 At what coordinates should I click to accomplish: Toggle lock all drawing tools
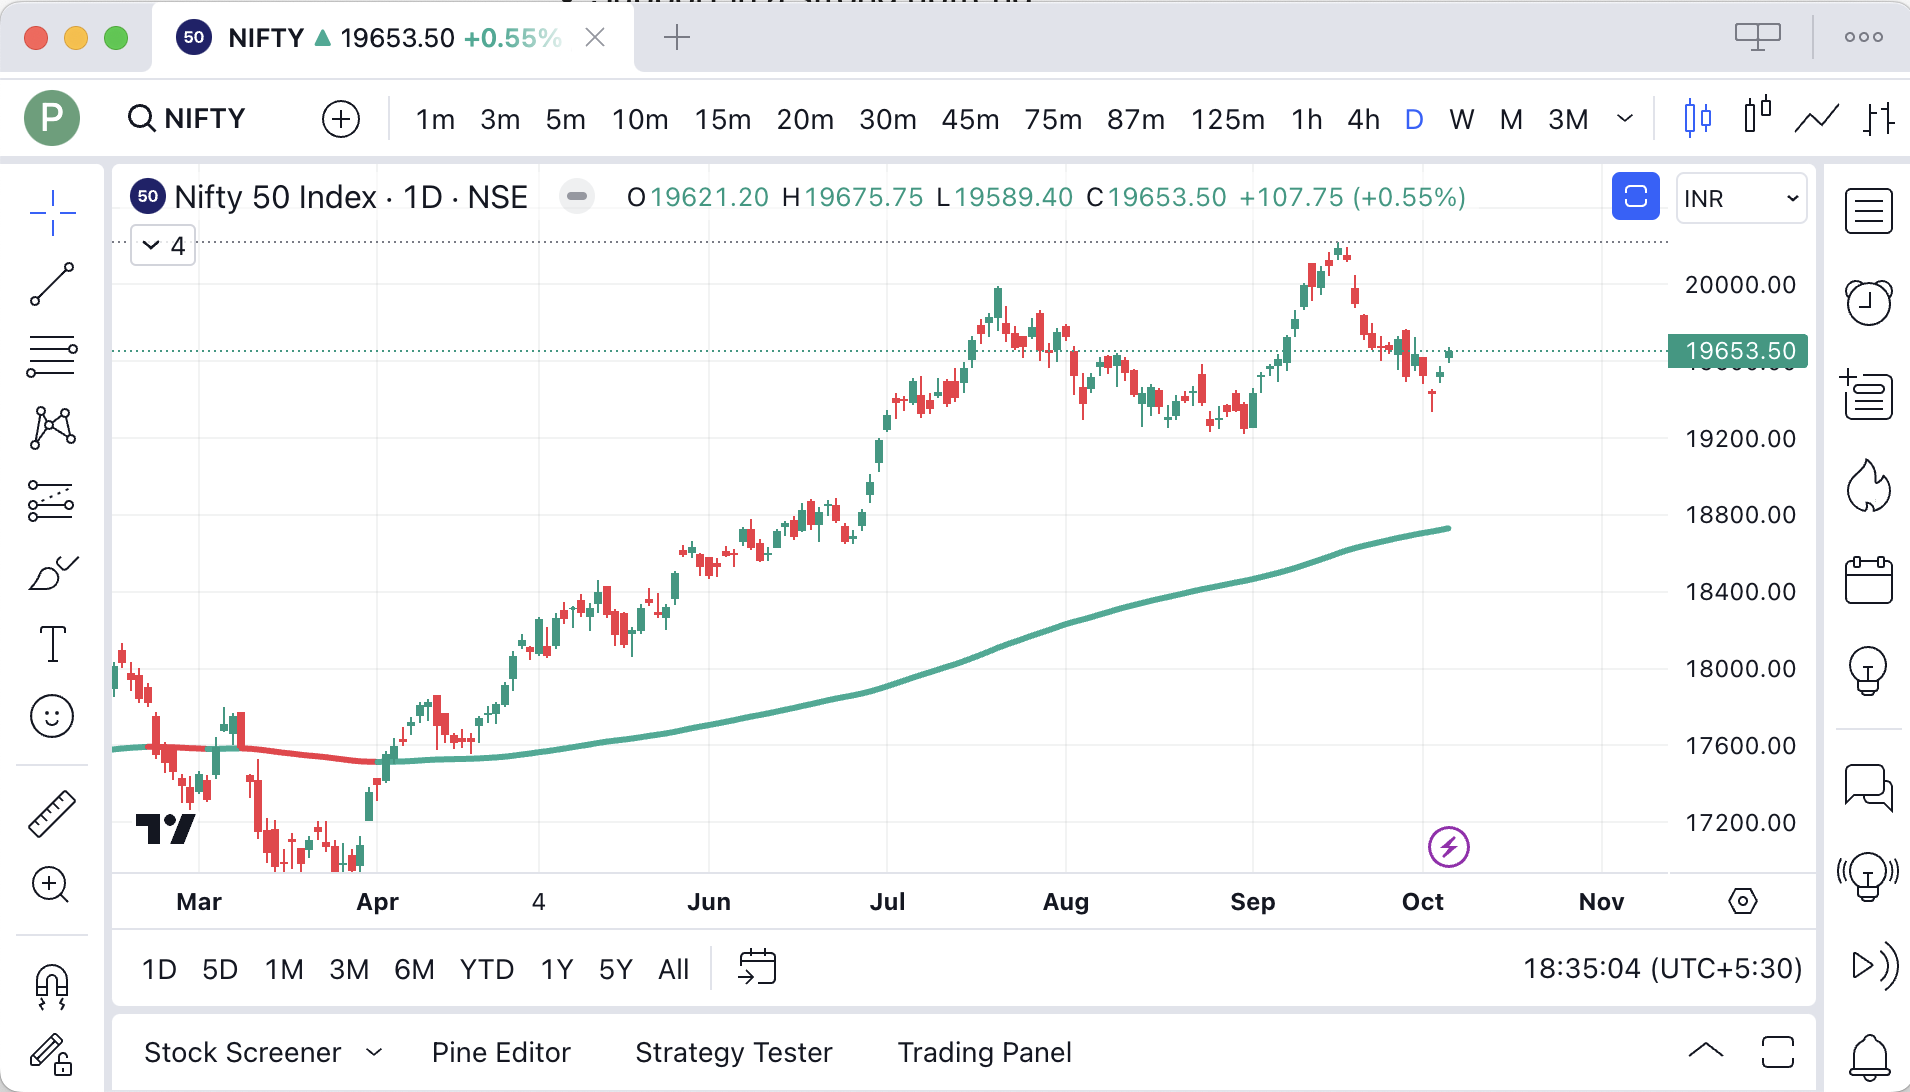[52, 1054]
